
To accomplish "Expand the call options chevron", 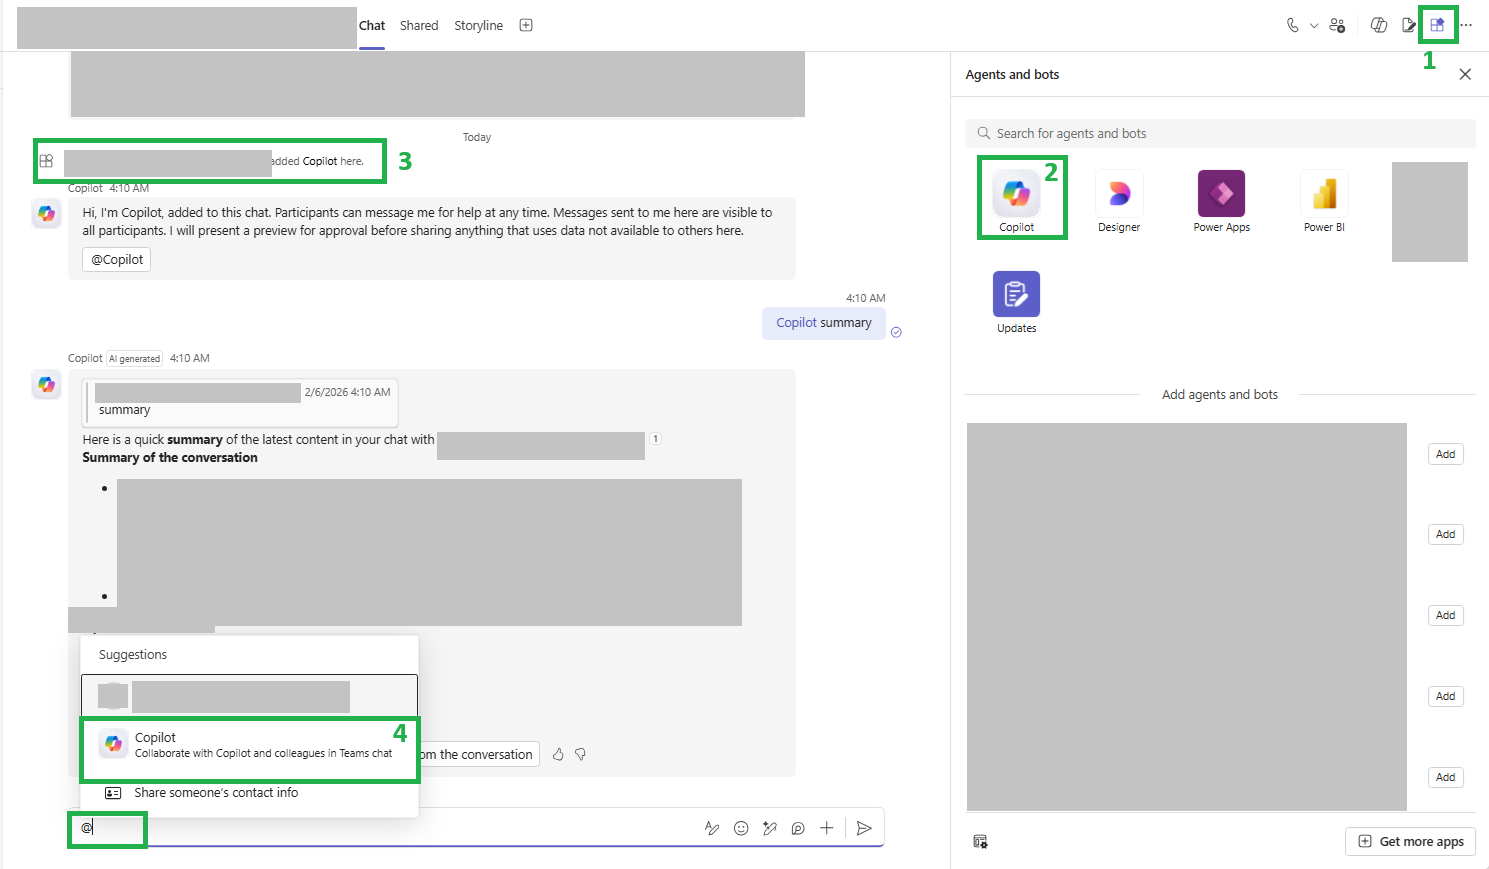I will [x=1314, y=26].
